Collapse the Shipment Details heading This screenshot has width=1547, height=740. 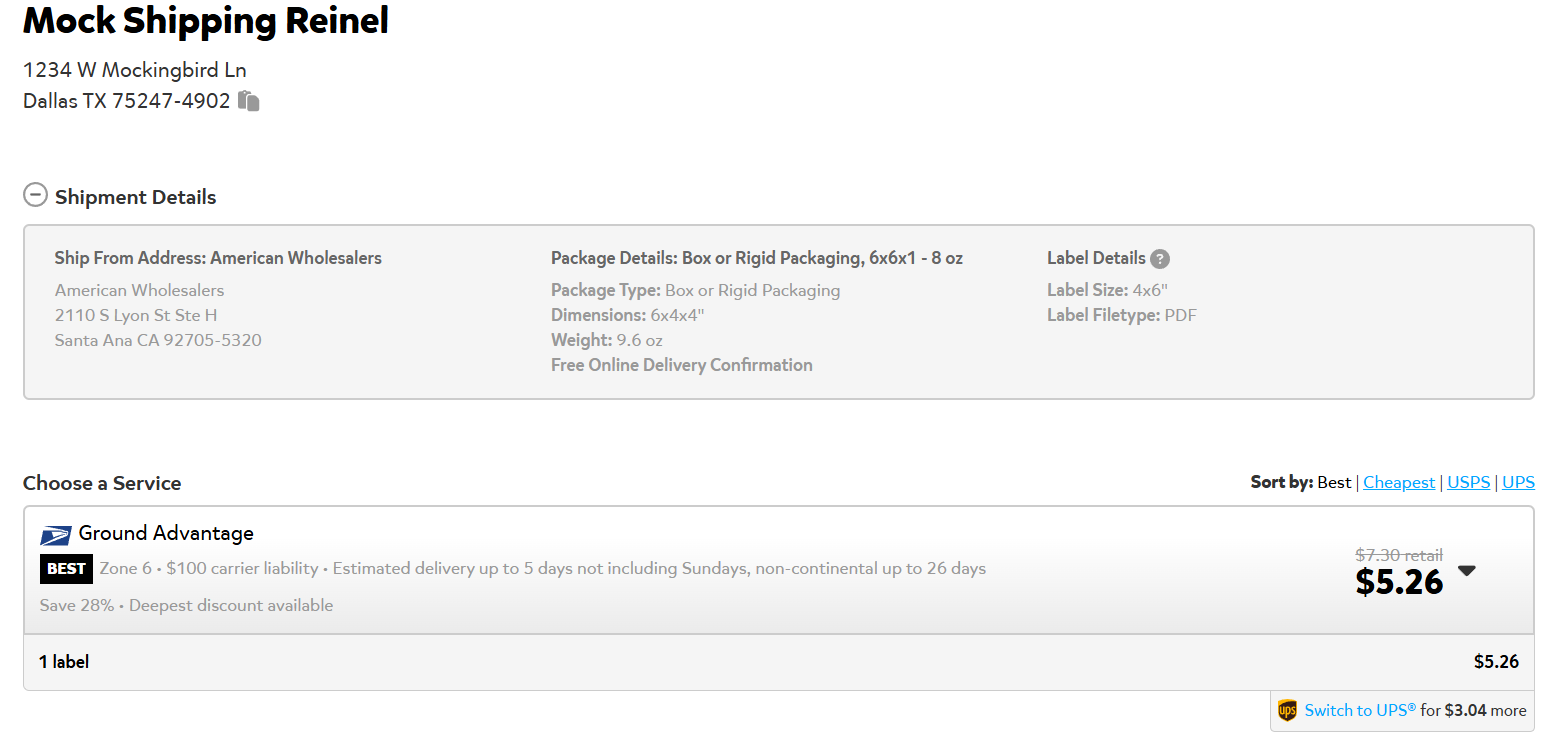135,197
